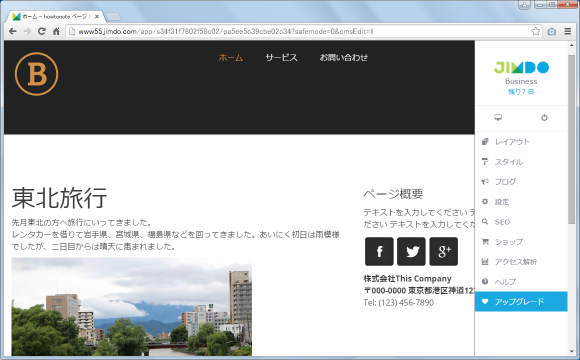
Task: Open the Chrome hamburger menu
Action: pos(568,31)
